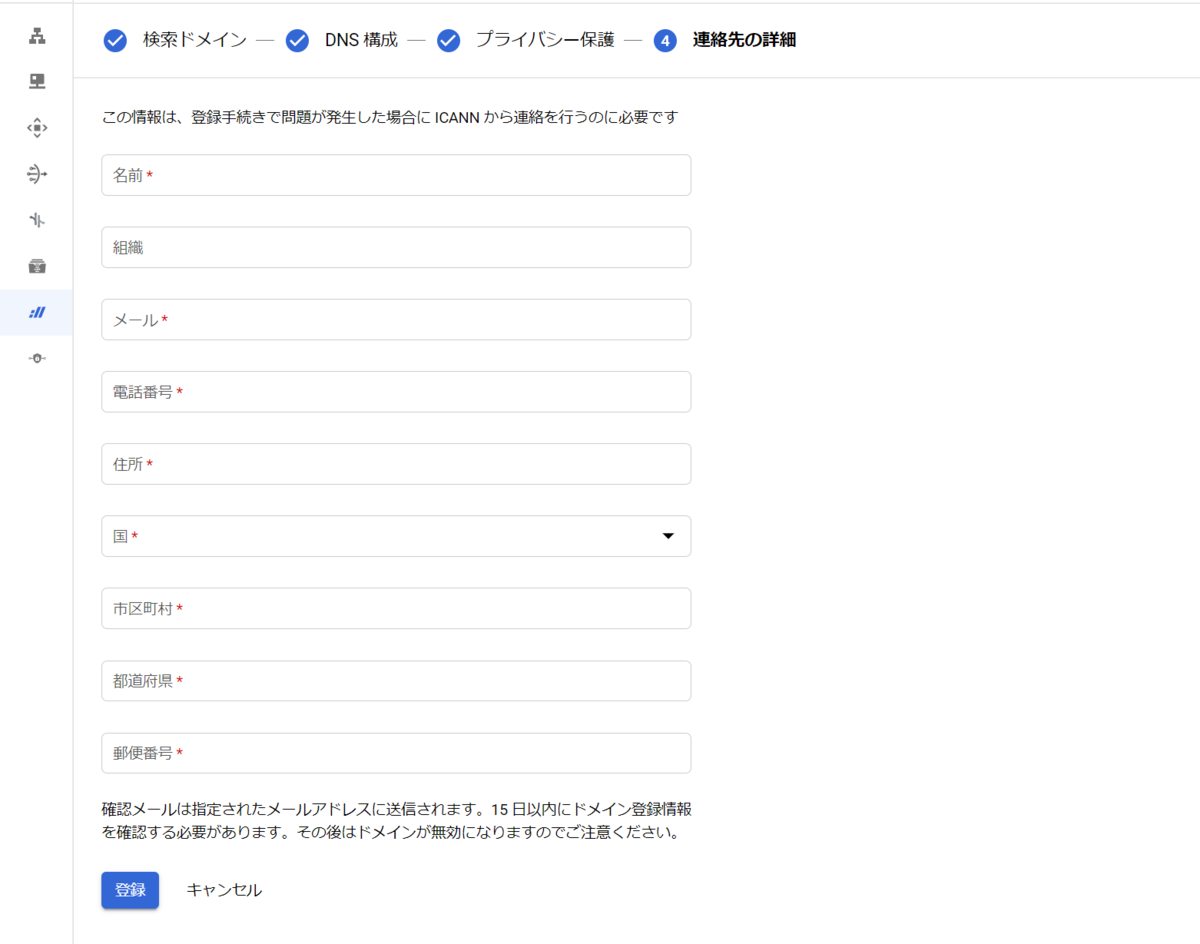Click the 郵便番号 input field

[395, 753]
